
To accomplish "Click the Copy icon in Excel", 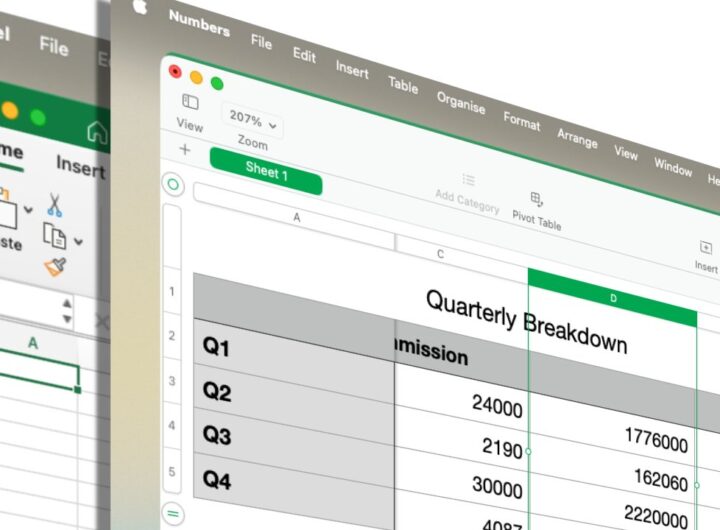I will point(55,236).
